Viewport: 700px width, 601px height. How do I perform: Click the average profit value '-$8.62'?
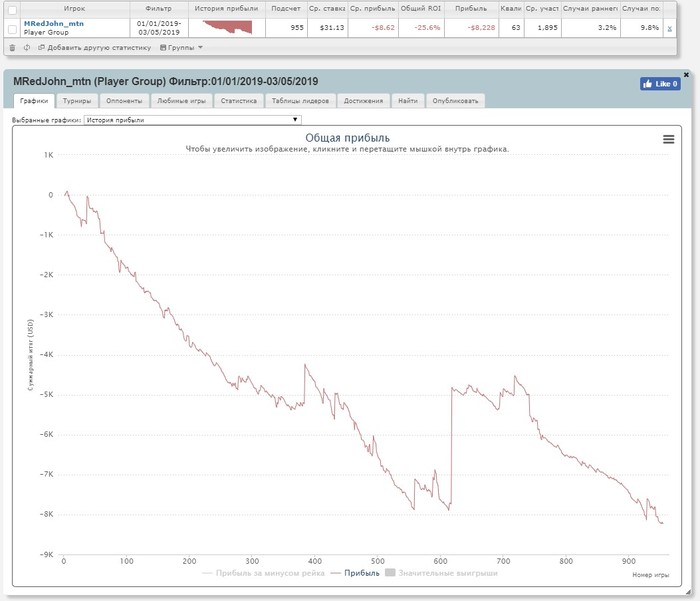point(383,28)
